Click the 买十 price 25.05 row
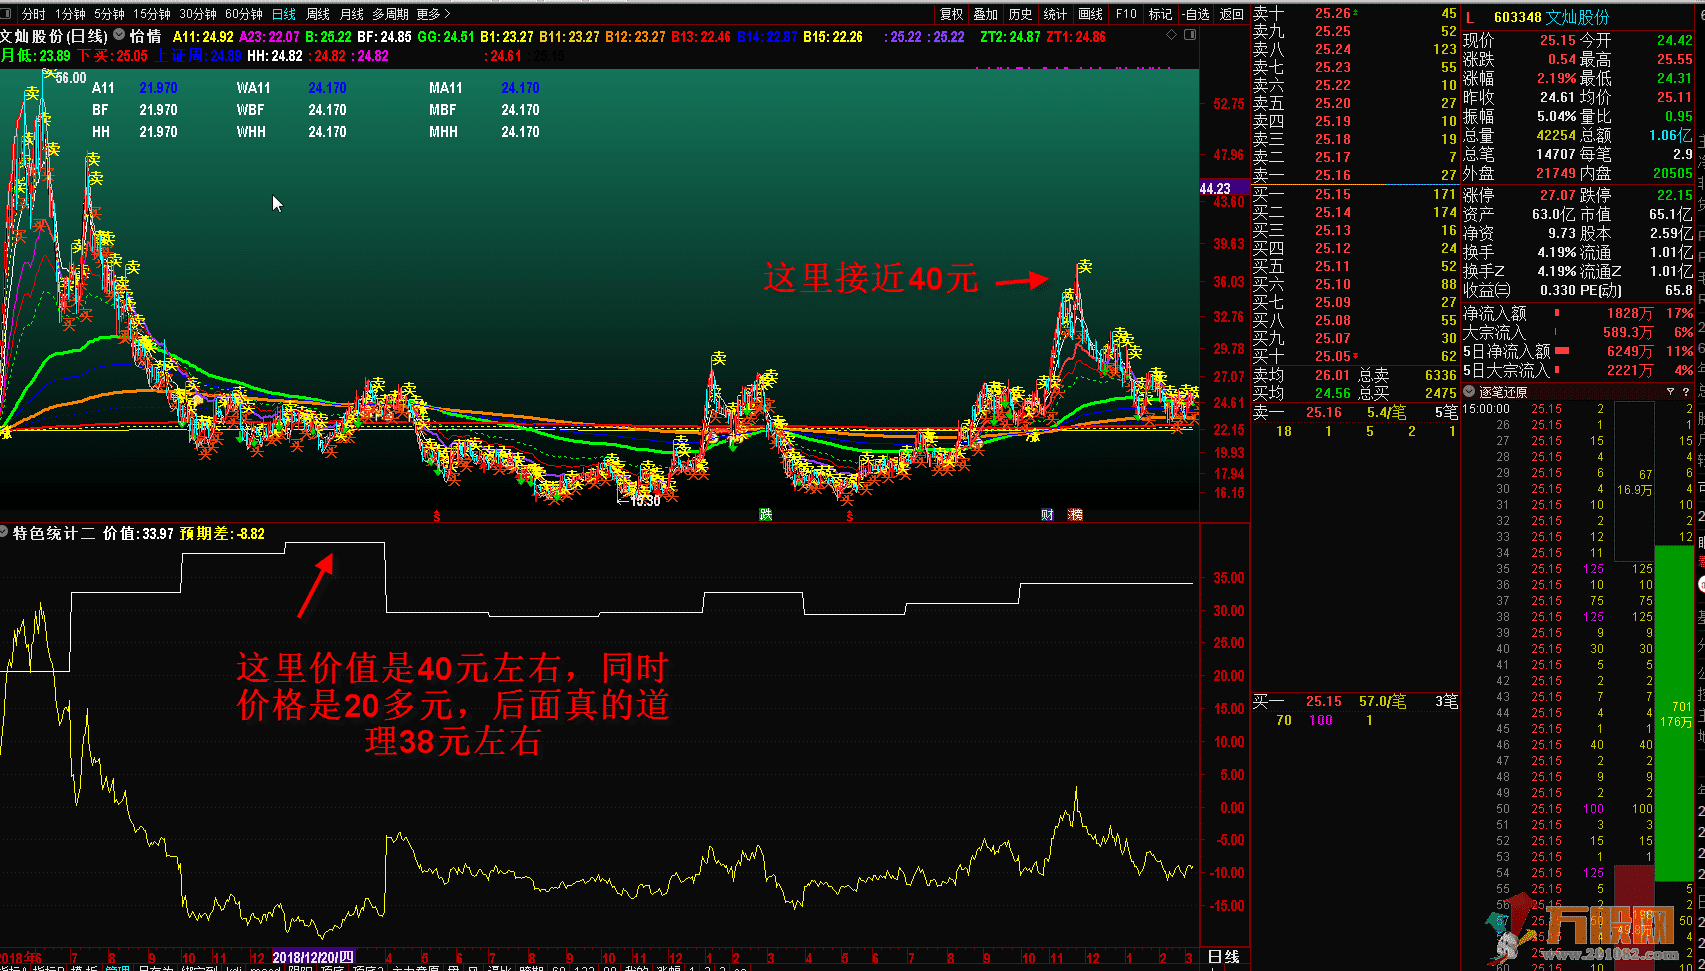 [x=1355, y=356]
